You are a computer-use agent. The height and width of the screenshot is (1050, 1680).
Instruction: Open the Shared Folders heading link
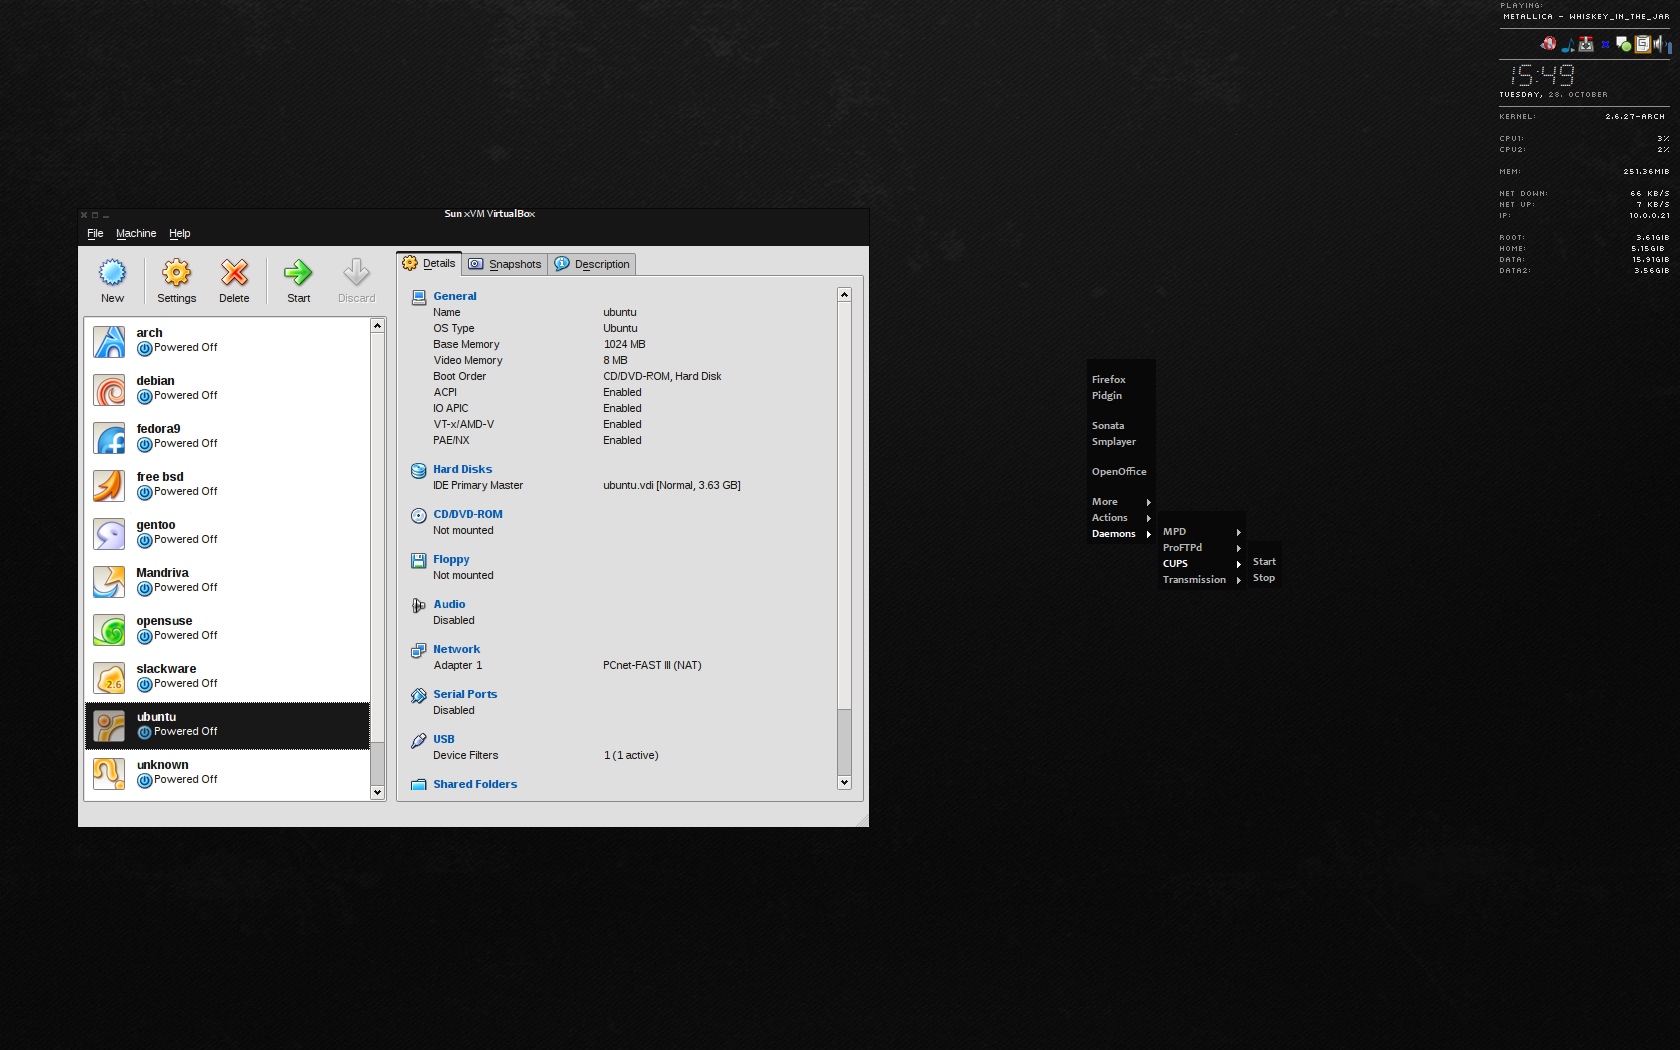tap(475, 785)
